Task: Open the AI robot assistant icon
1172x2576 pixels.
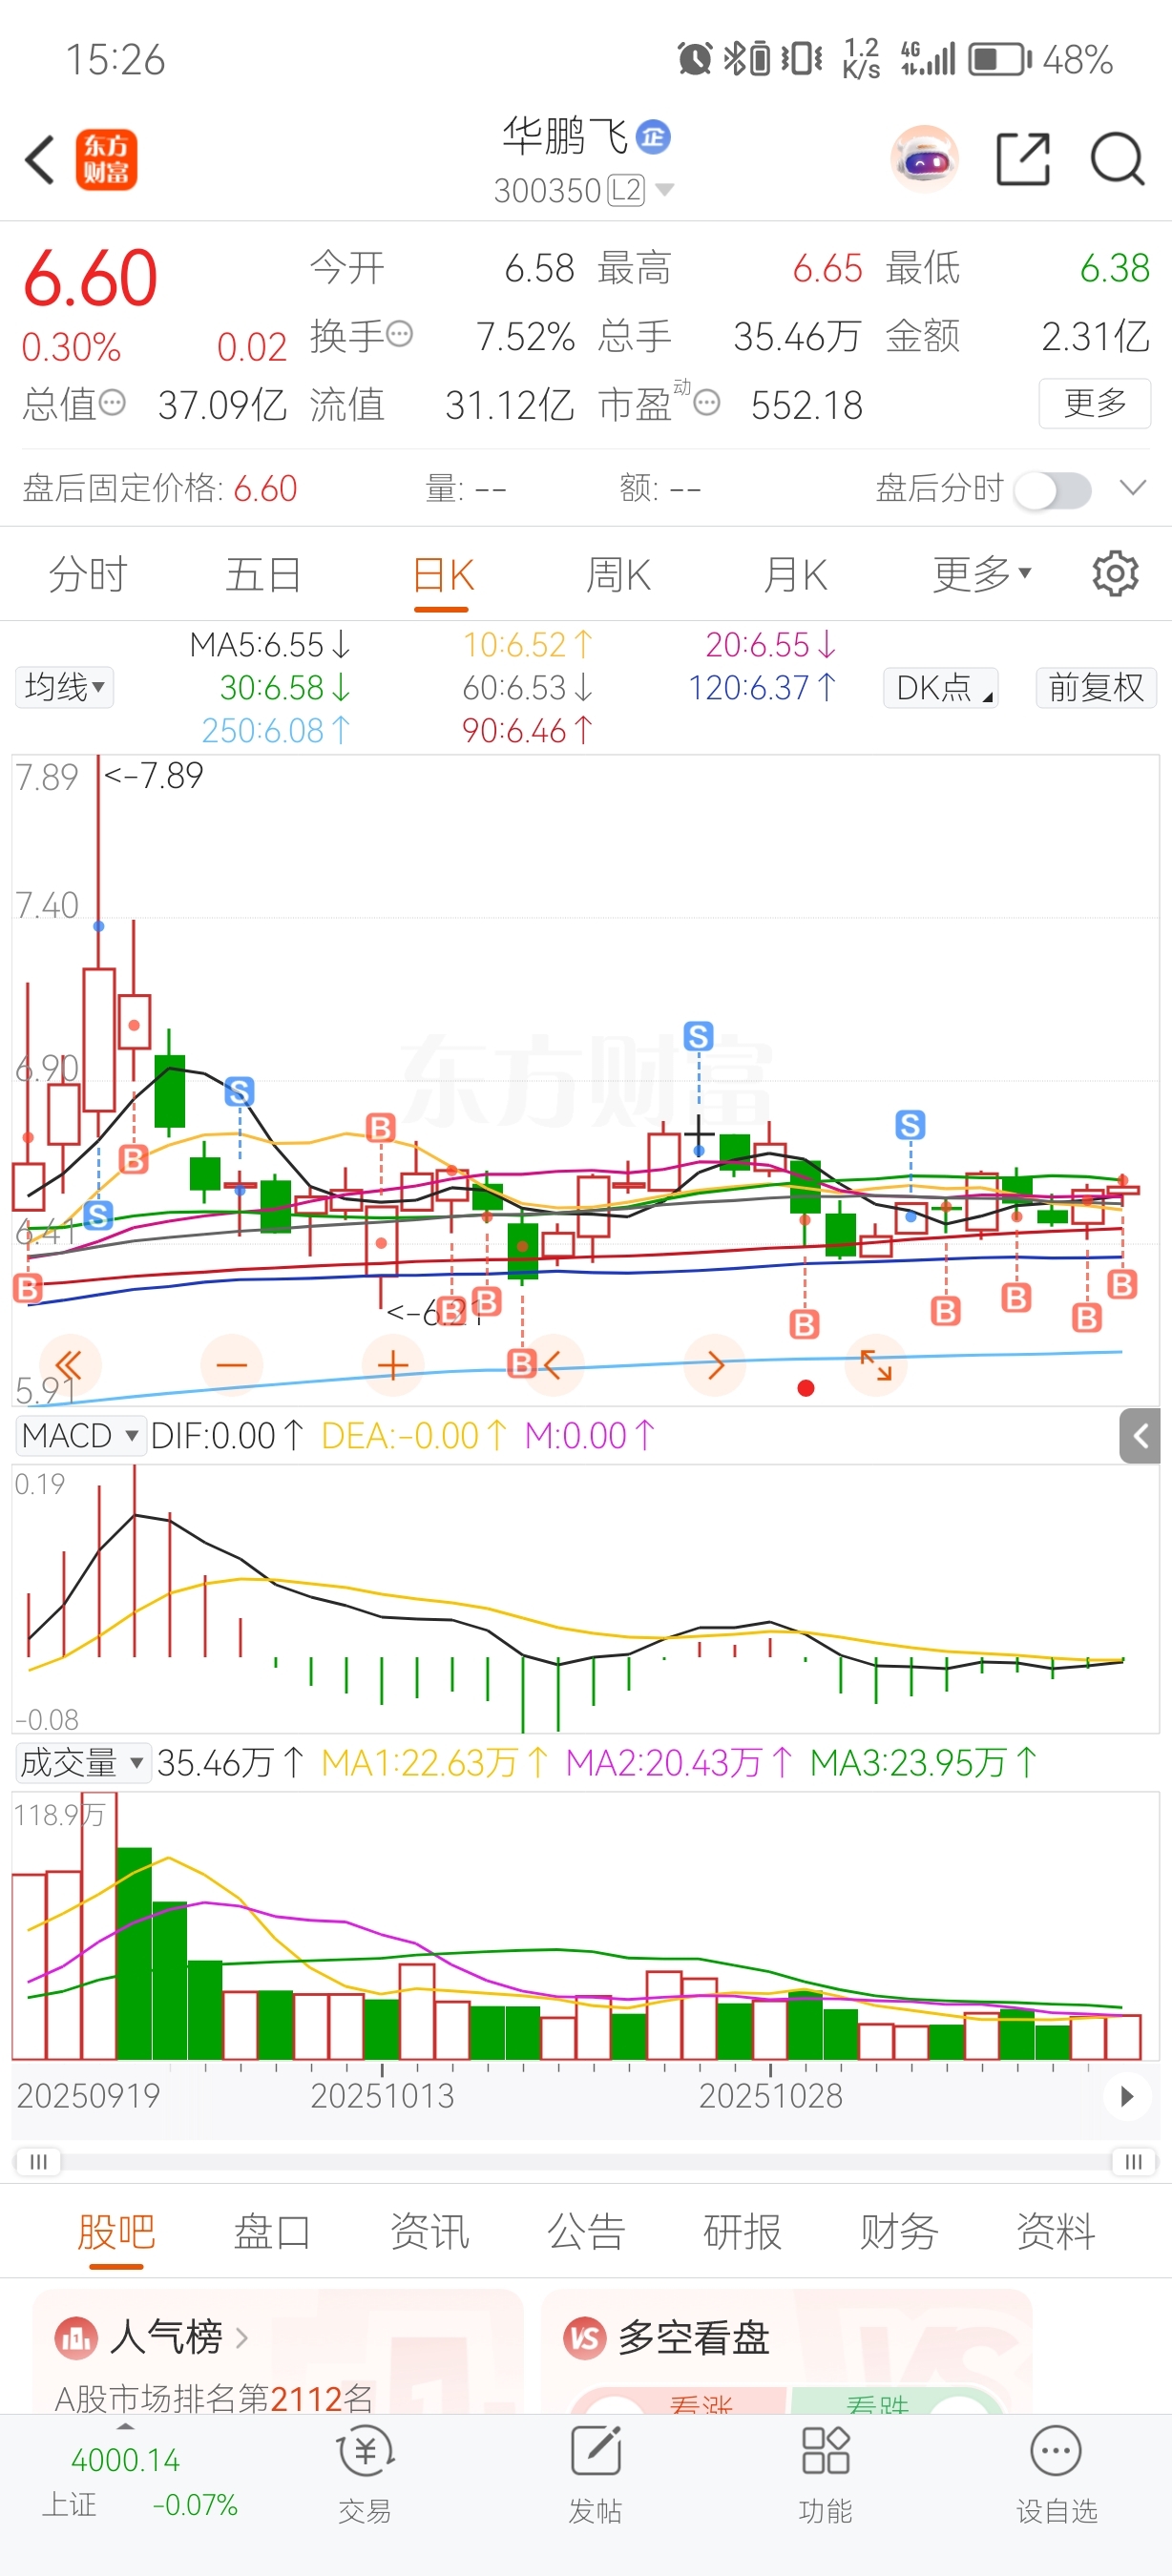Action: [x=925, y=159]
